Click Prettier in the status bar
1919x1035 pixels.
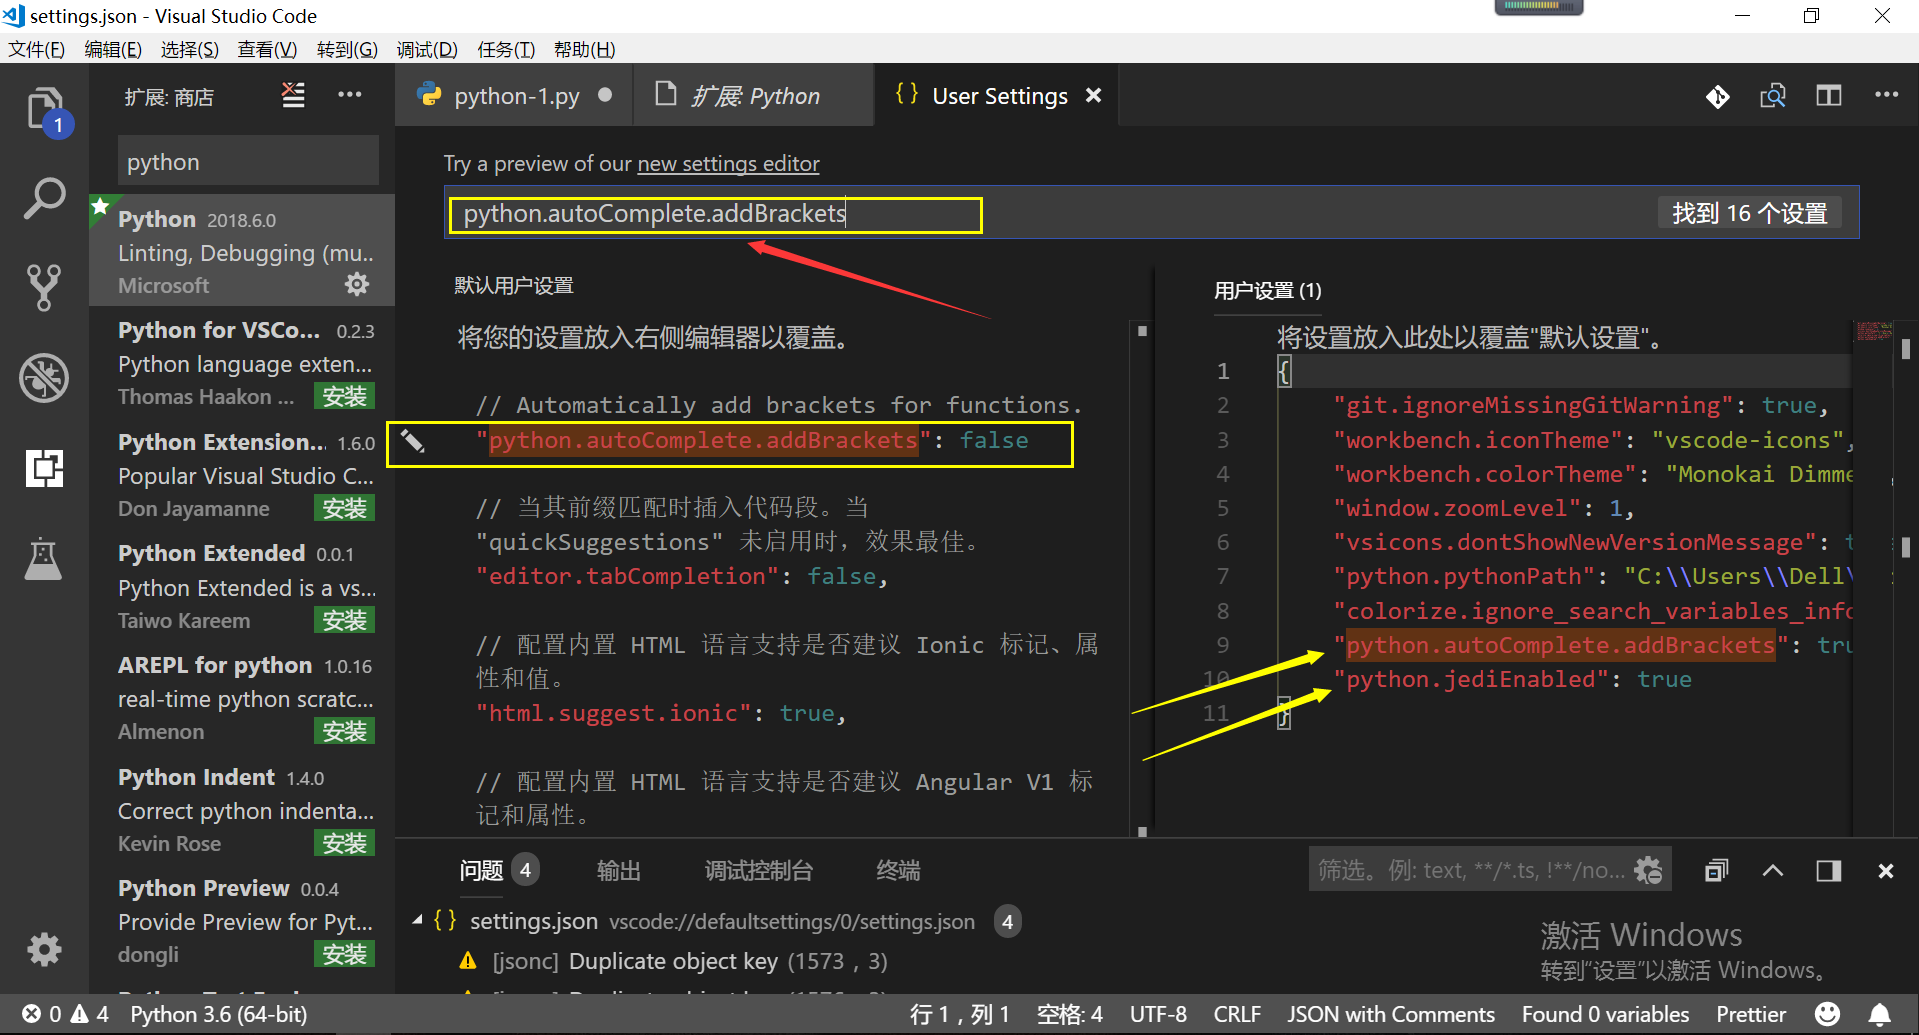pos(1751,1014)
